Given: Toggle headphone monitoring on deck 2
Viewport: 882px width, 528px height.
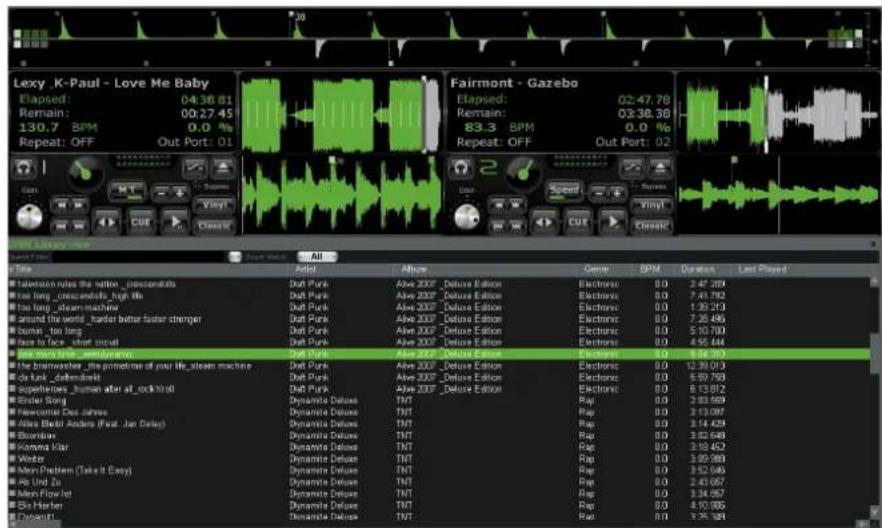Looking at the screenshot, I should pyautogui.click(x=460, y=168).
